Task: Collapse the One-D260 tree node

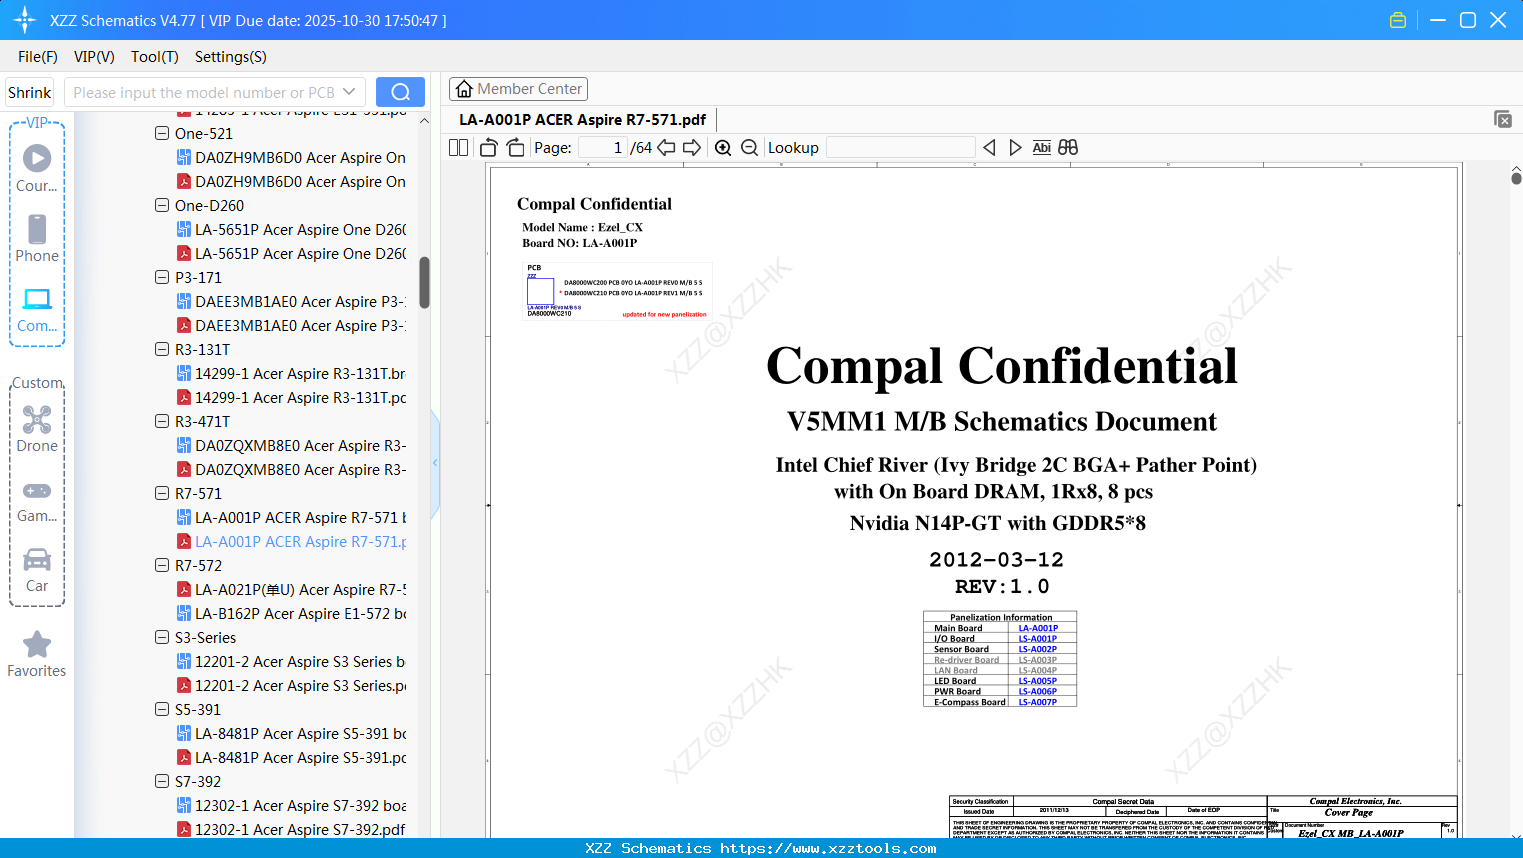Action: pos(162,205)
